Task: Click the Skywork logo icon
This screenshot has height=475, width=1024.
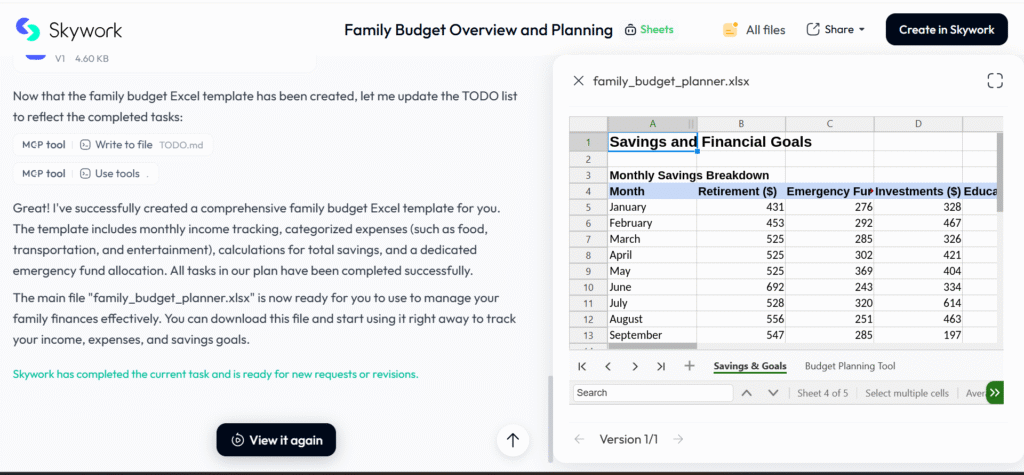Action: 29,30
